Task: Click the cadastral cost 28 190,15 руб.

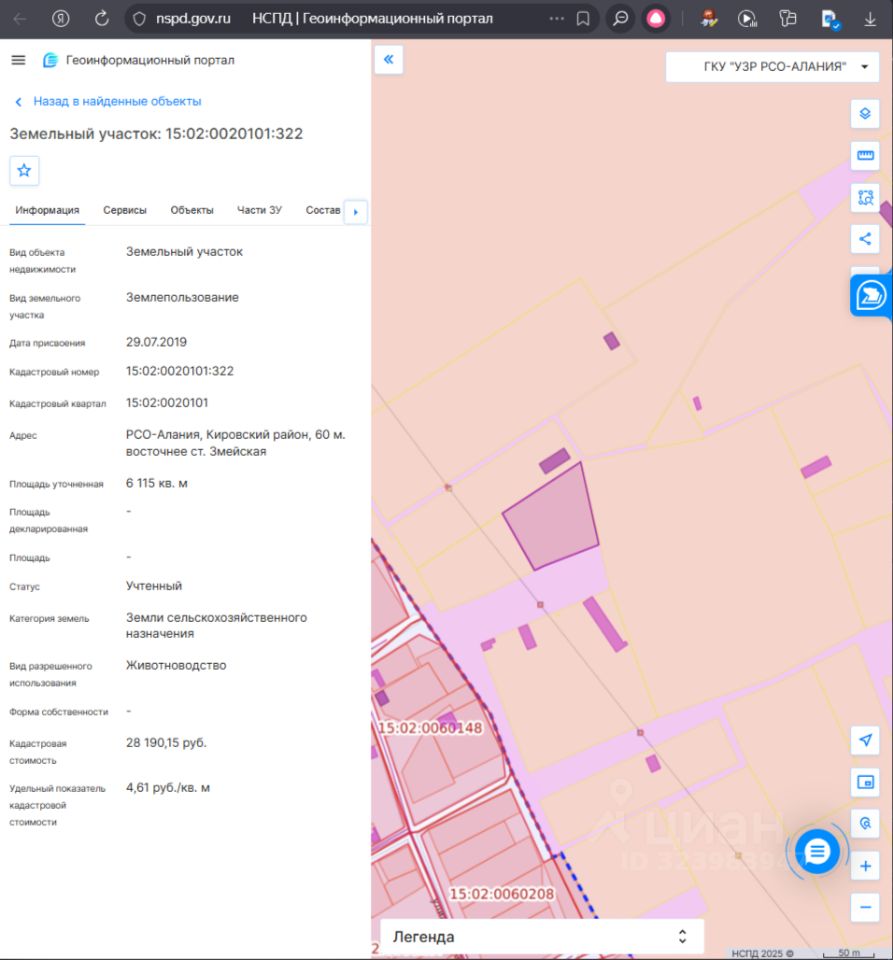Action: coord(166,743)
